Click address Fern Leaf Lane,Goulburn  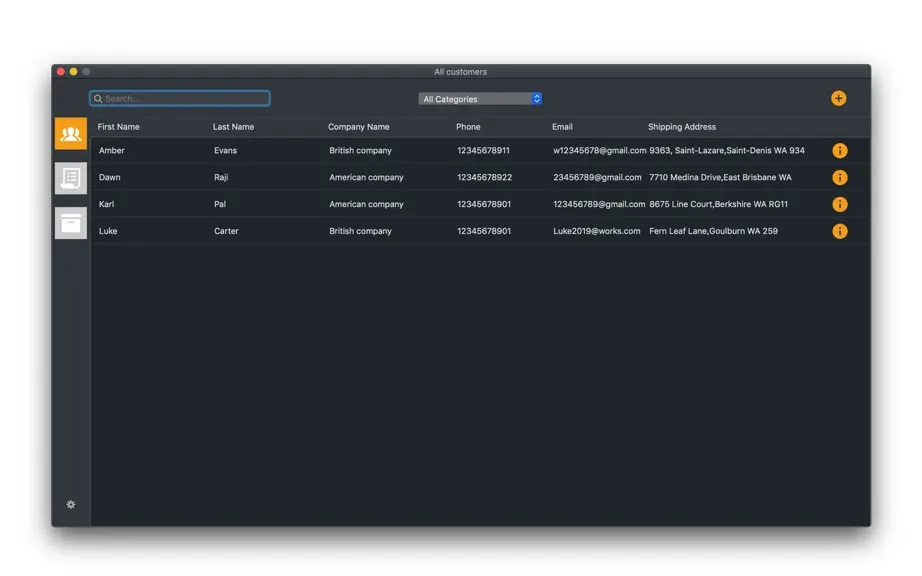(713, 231)
